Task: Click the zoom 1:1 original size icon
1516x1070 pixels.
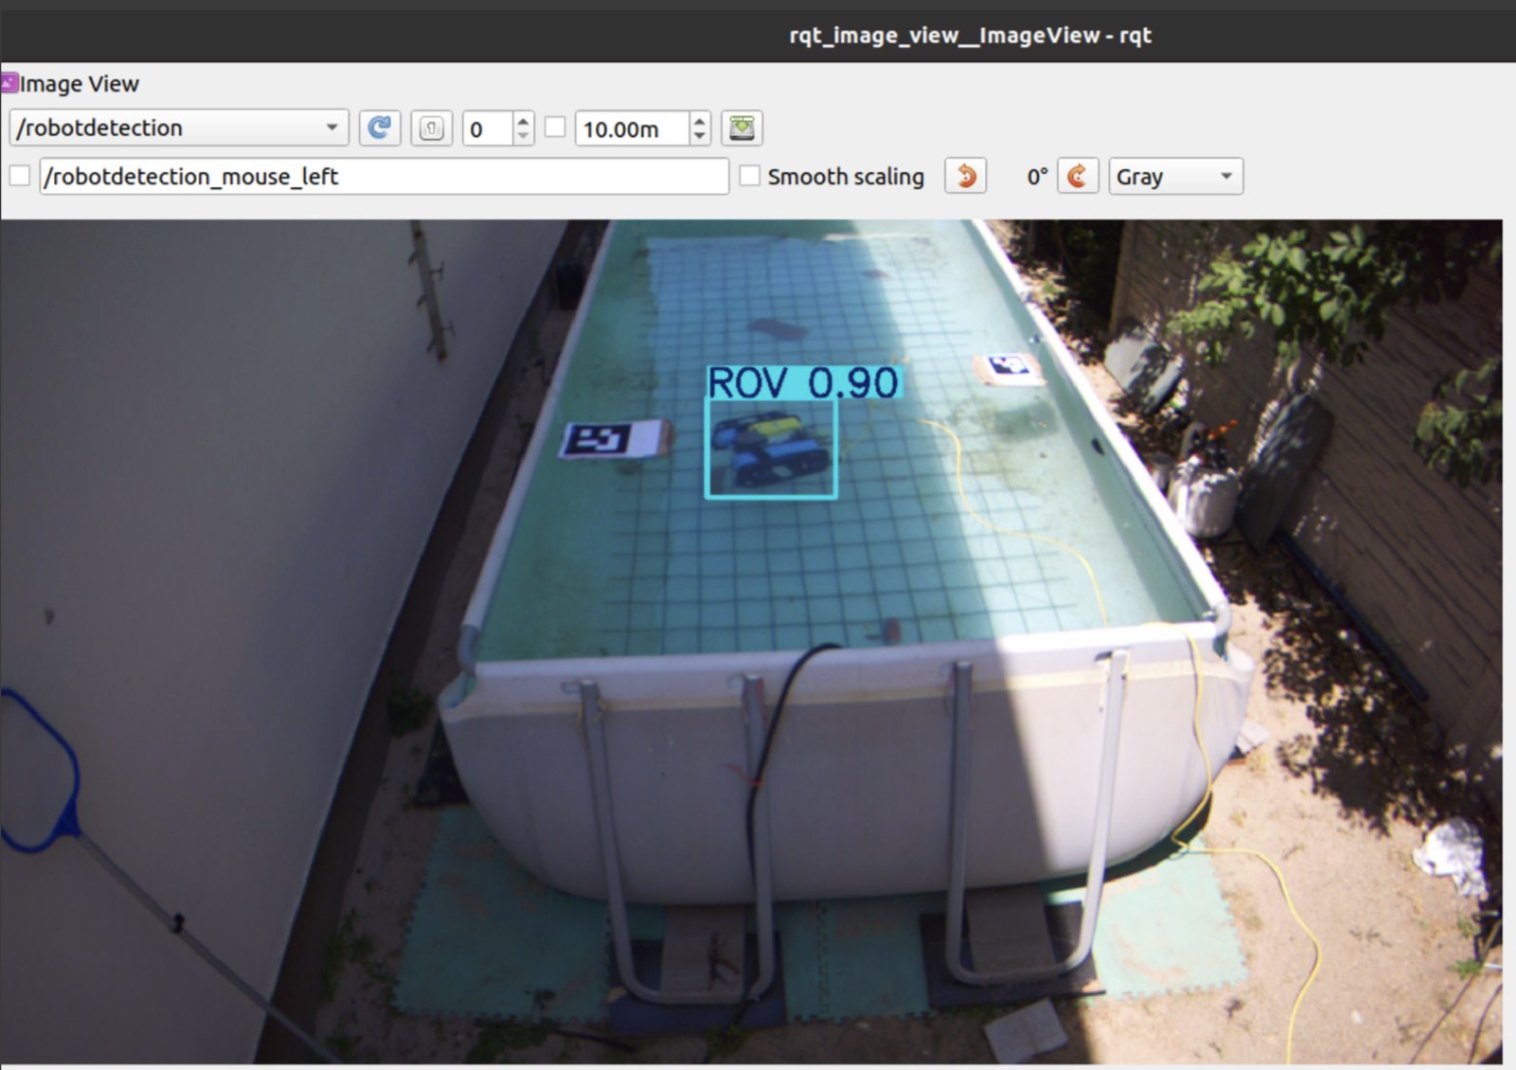Action: tap(431, 128)
